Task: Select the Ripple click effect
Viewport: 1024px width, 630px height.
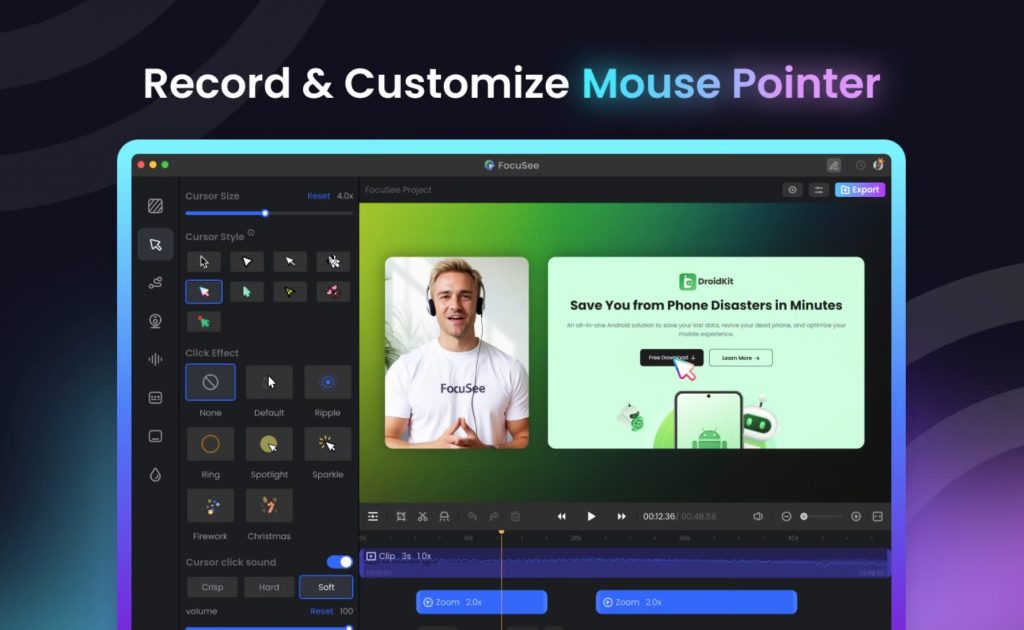Action: 327,382
